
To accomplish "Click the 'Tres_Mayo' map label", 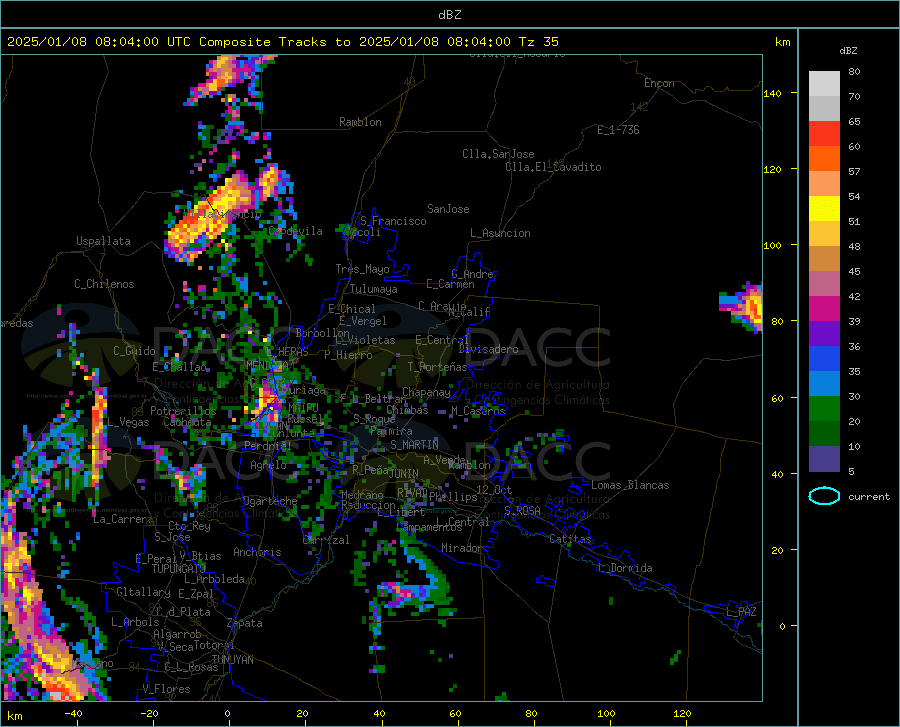I will [362, 269].
